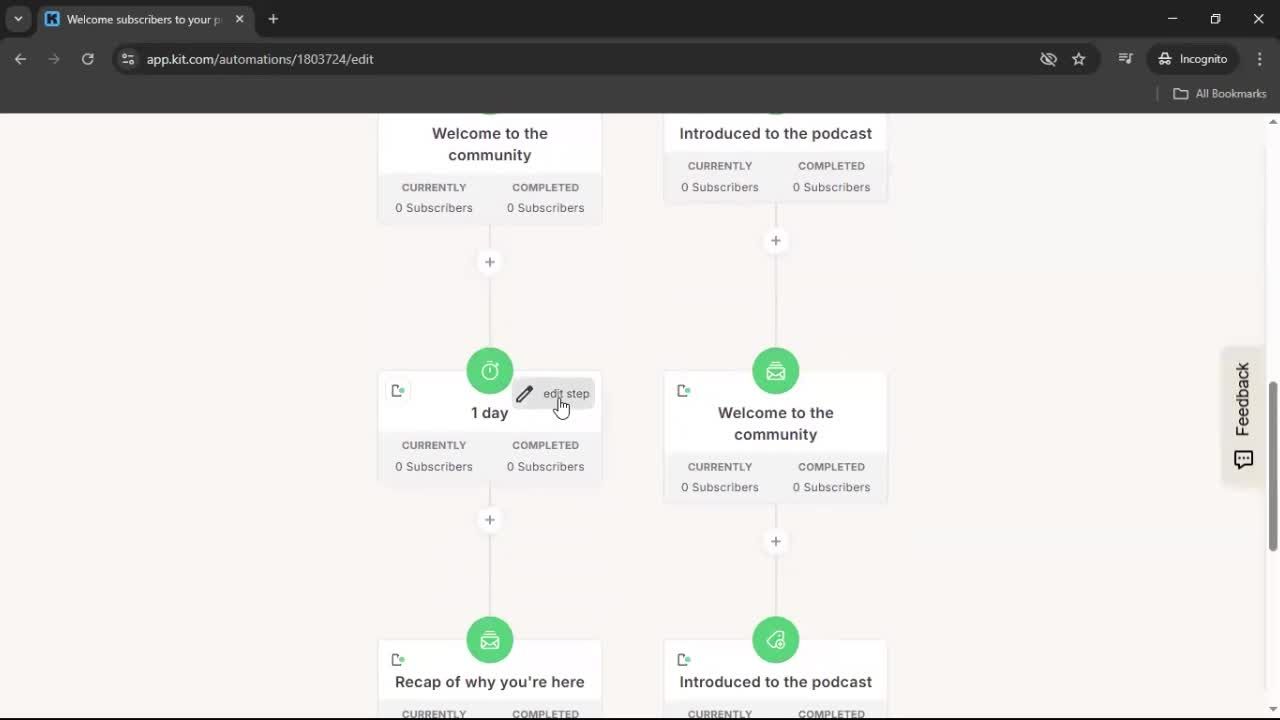Click the tag icon on Introduced to the podcast step
1280x720 pixels.
coord(775,639)
